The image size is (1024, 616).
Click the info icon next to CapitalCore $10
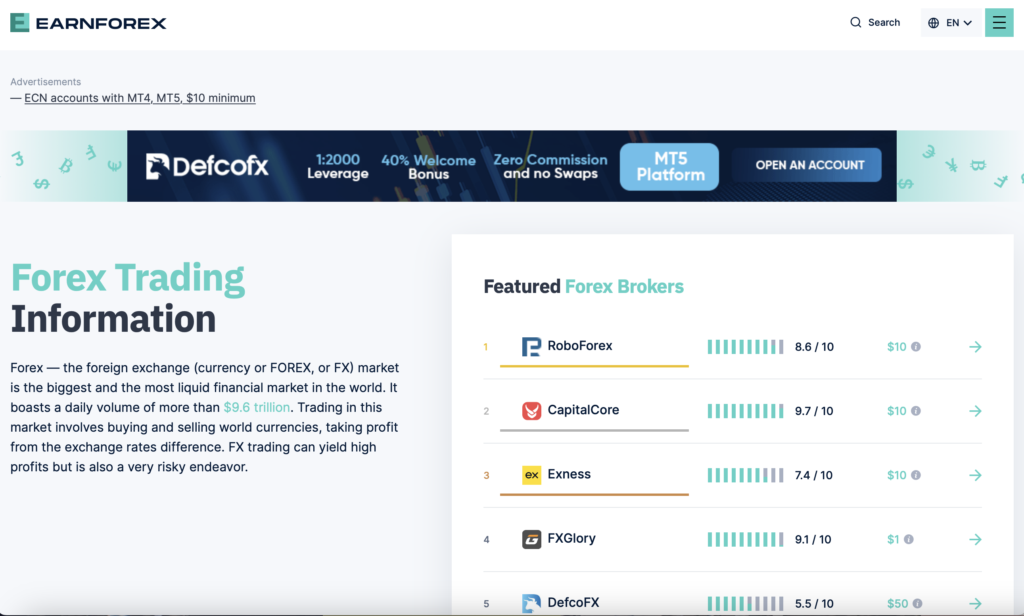(x=916, y=411)
